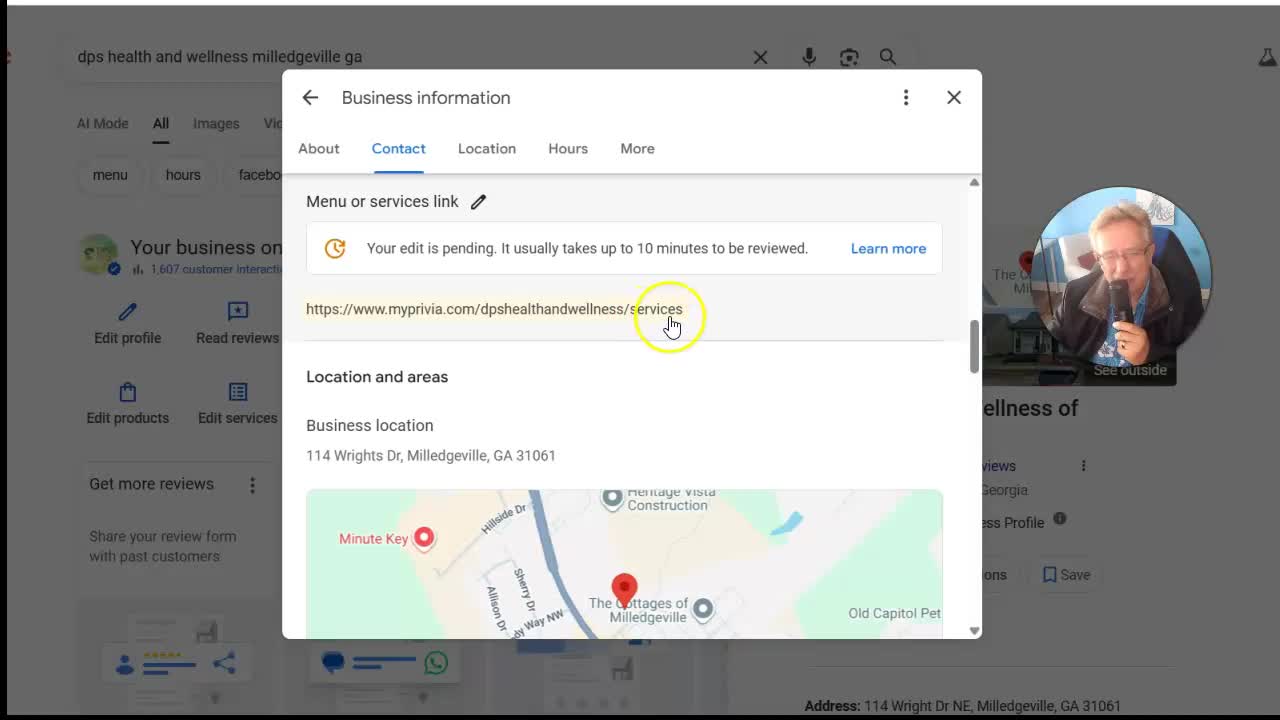This screenshot has width=1280, height=720.
Task: Click Edit profile pencil icon
Action: click(x=127, y=313)
